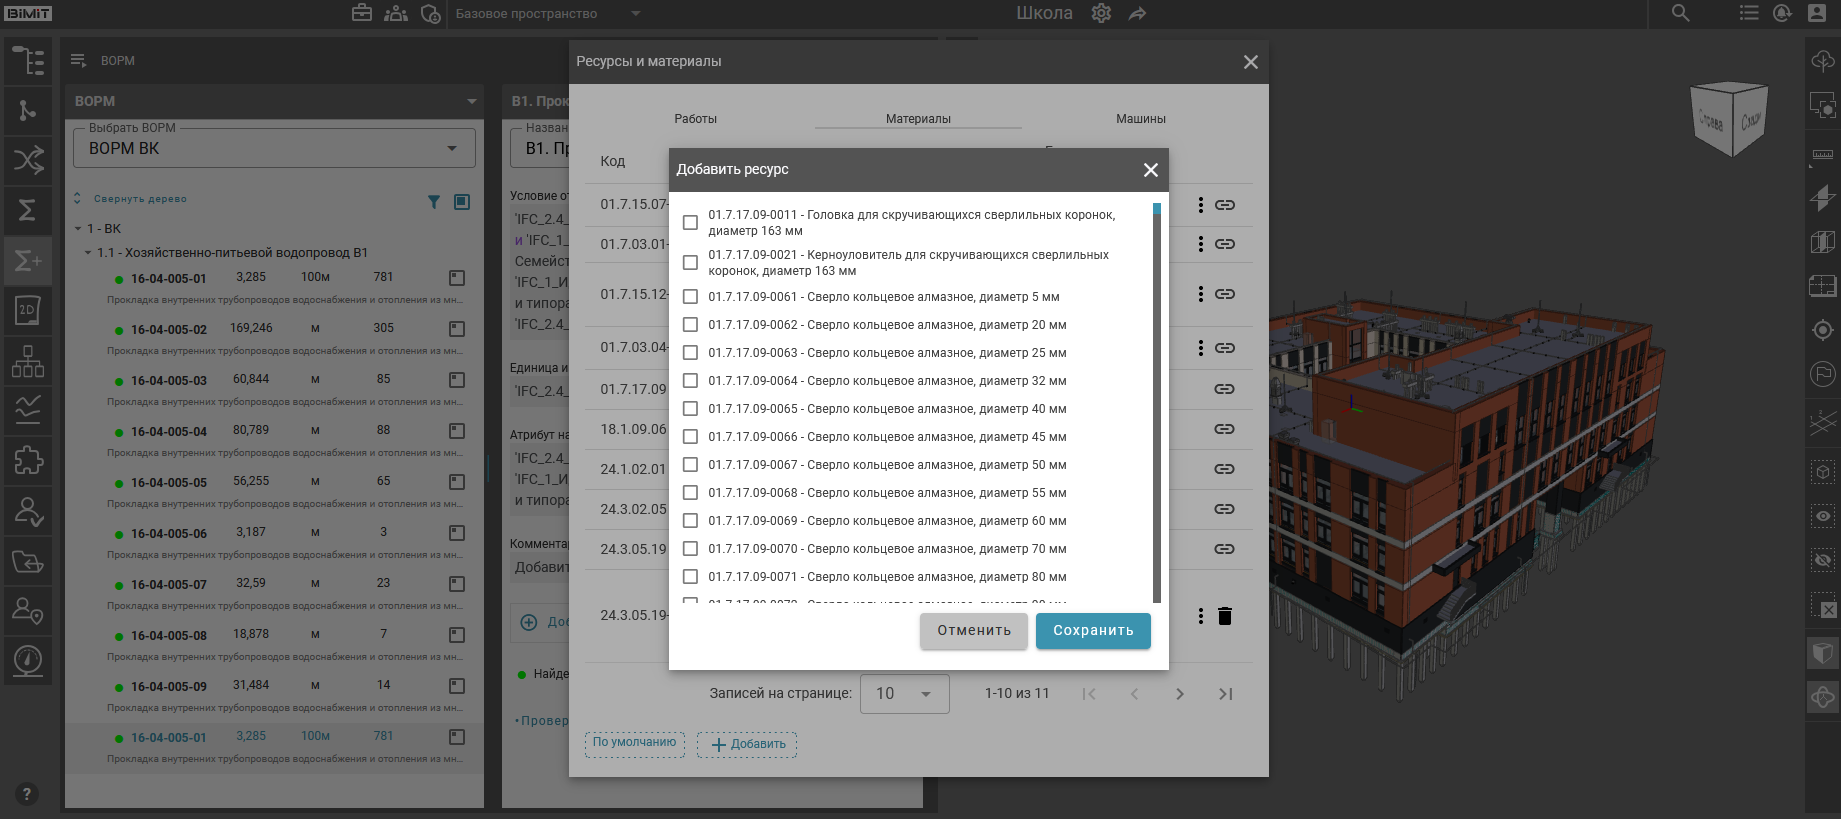Image resolution: width=1841 pixels, height=819 pixels.
Task: Open the 2D document tool in the left sidebar
Action: 27,310
